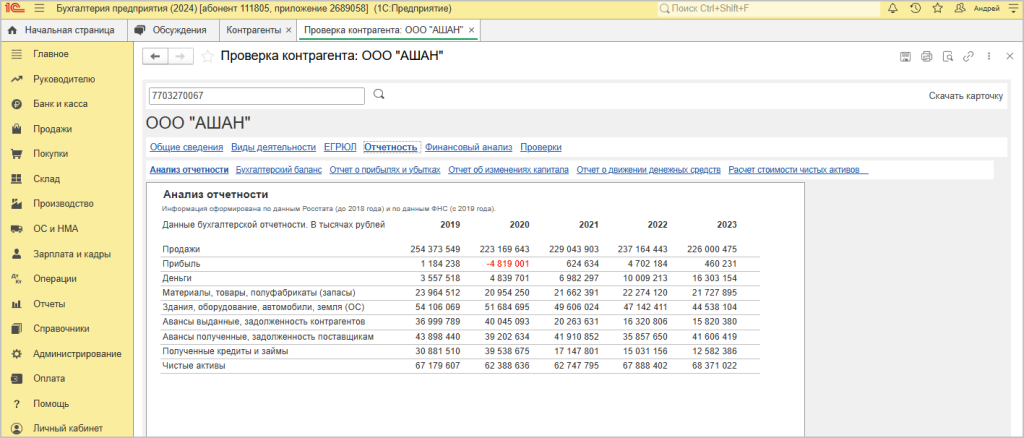Open print preview icon
Image resolution: width=1024 pixels, height=438 pixels.
point(948,57)
